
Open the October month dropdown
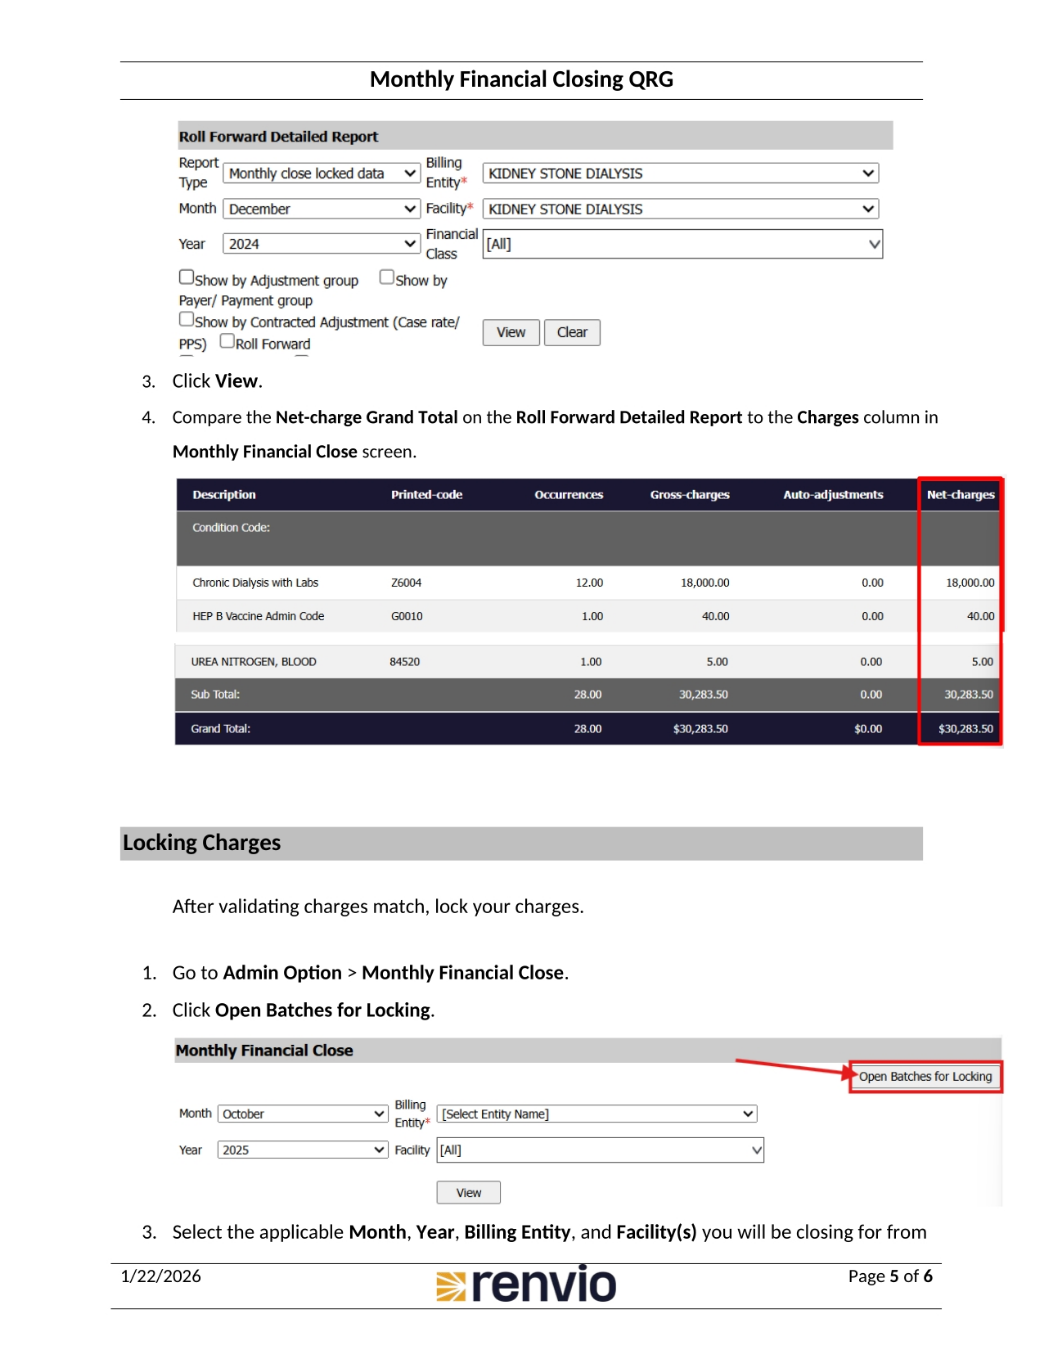303,1114
